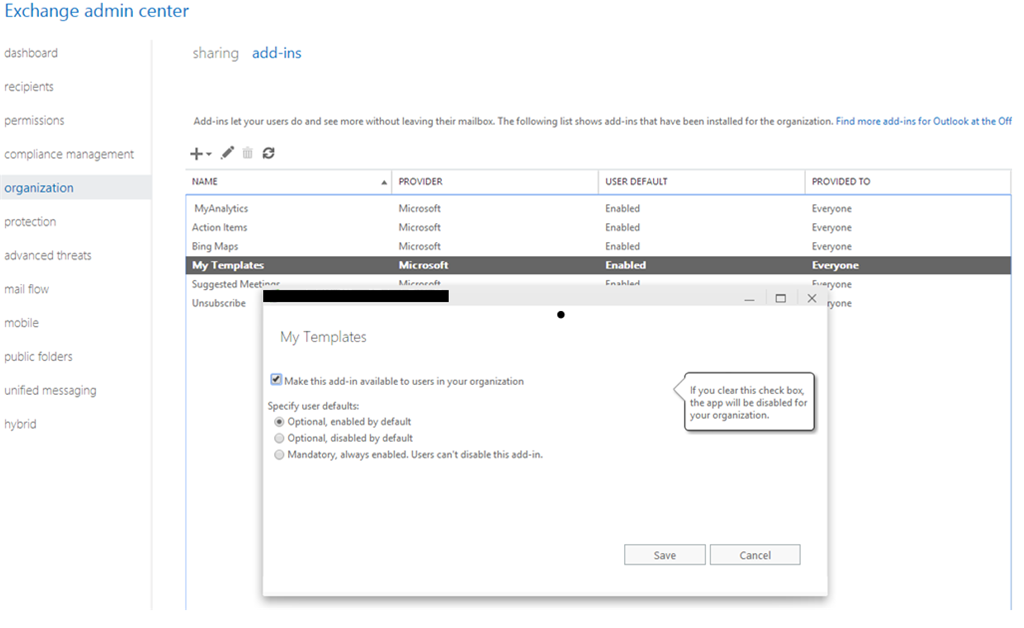
Task: Open Find more add-ins for Outlook link
Action: tap(923, 121)
